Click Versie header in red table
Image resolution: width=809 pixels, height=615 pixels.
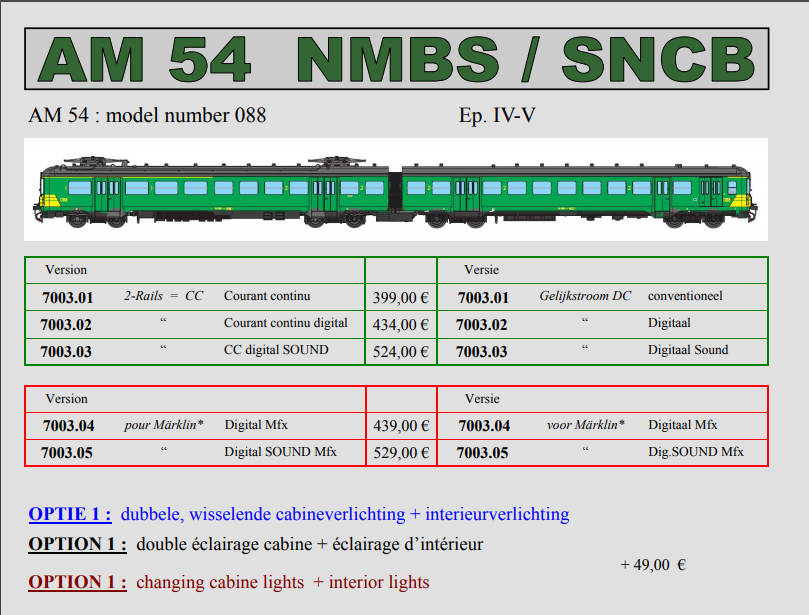[x=482, y=399]
